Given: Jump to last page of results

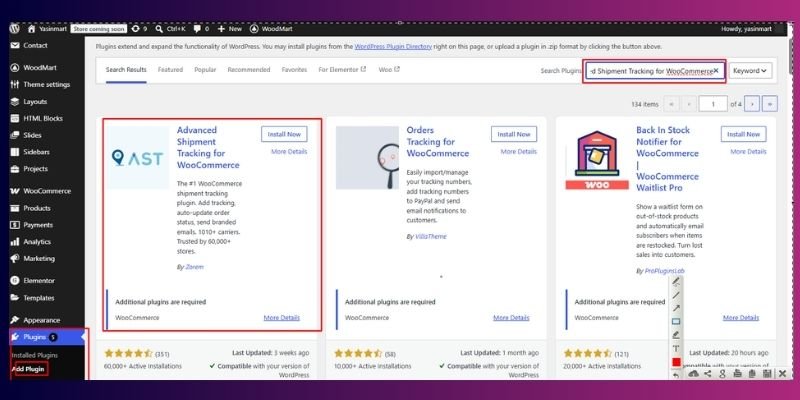Looking at the screenshot, I should 770,104.
